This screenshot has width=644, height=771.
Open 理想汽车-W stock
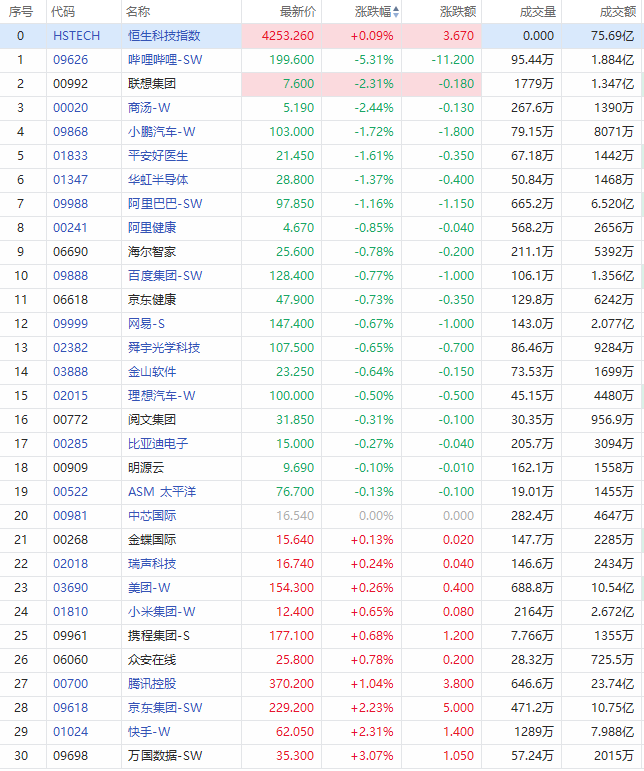coord(162,396)
